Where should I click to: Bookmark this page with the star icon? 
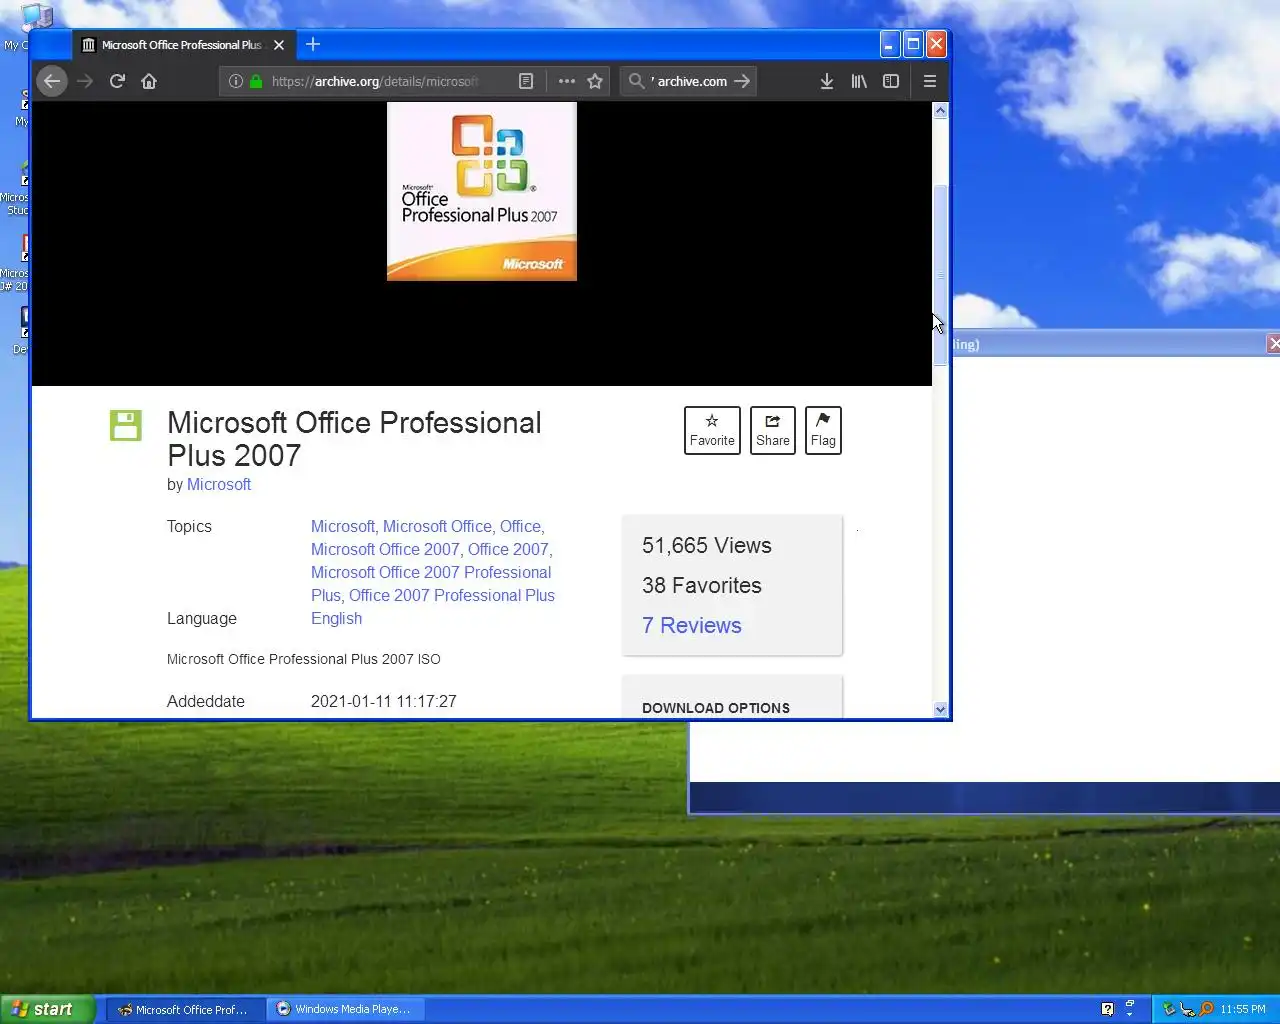click(x=595, y=81)
